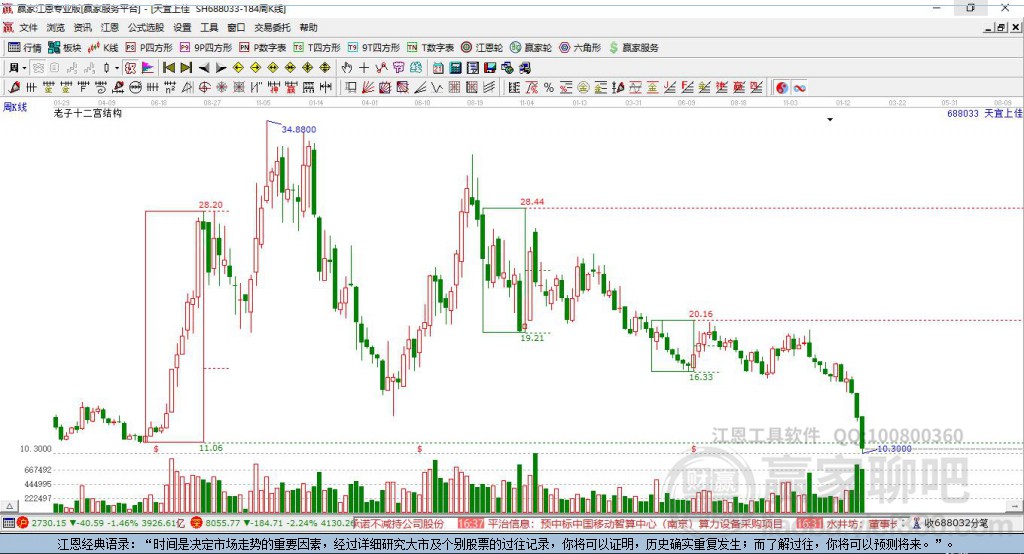
Task: Select the hand pan tool
Action: 347,68
